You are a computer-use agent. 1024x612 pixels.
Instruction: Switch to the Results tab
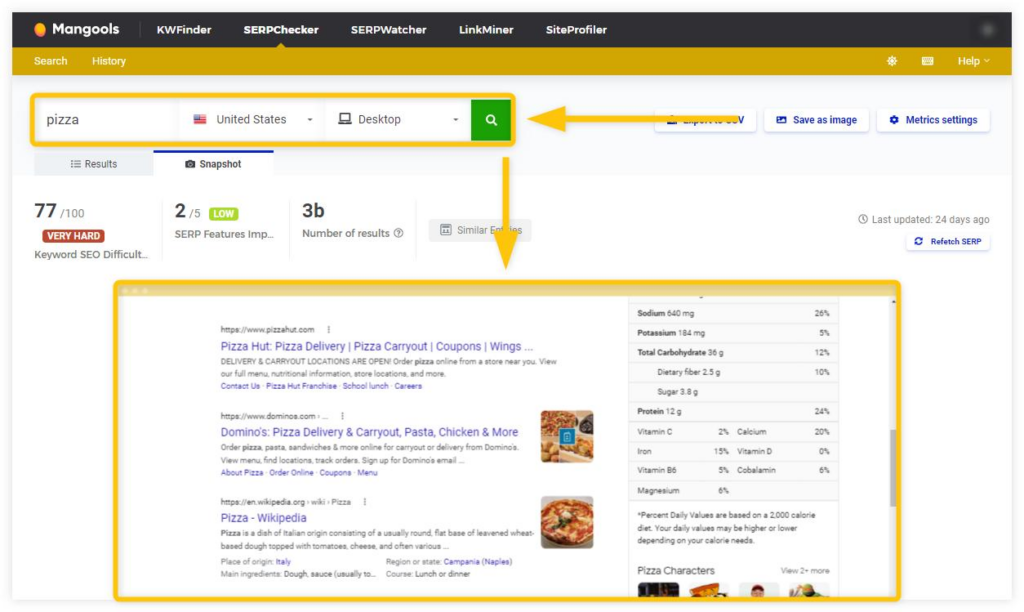(93, 164)
